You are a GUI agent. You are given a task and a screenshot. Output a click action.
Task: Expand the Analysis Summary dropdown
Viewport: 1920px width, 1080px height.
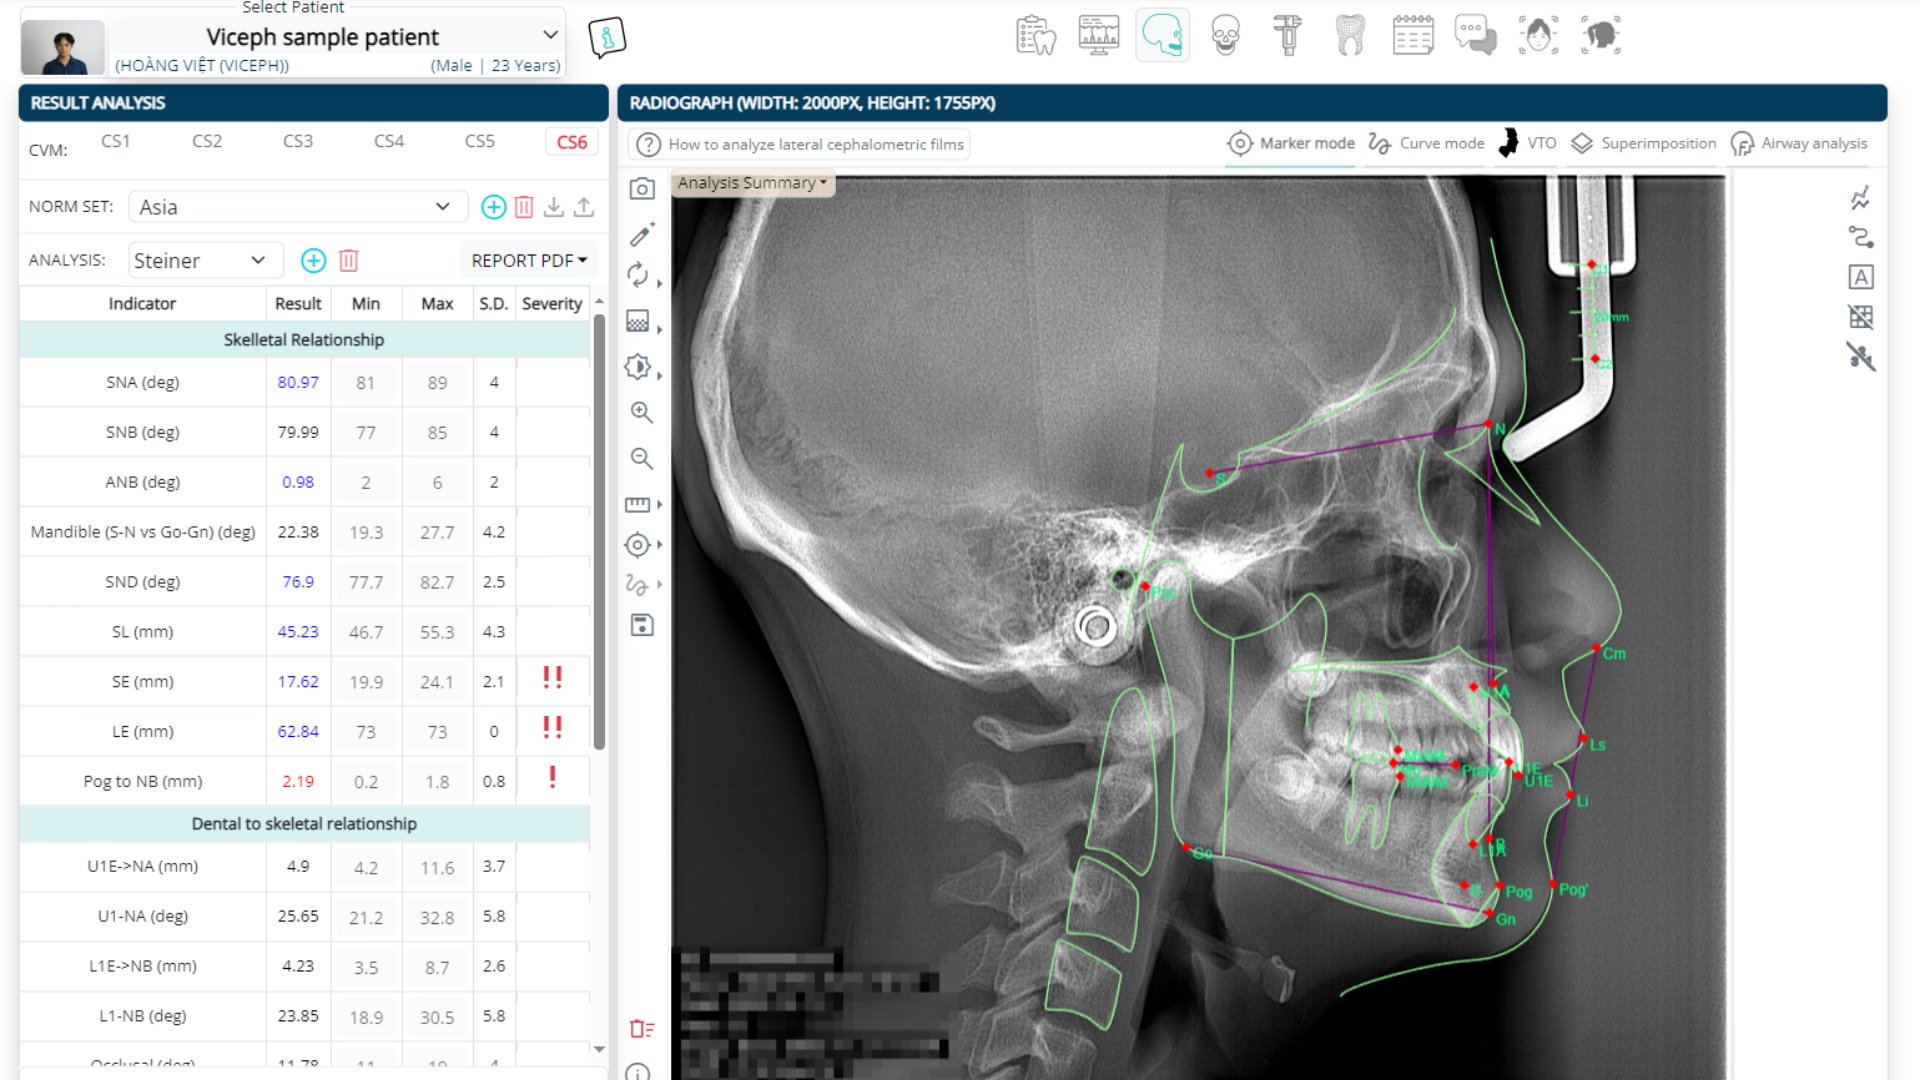pyautogui.click(x=752, y=183)
